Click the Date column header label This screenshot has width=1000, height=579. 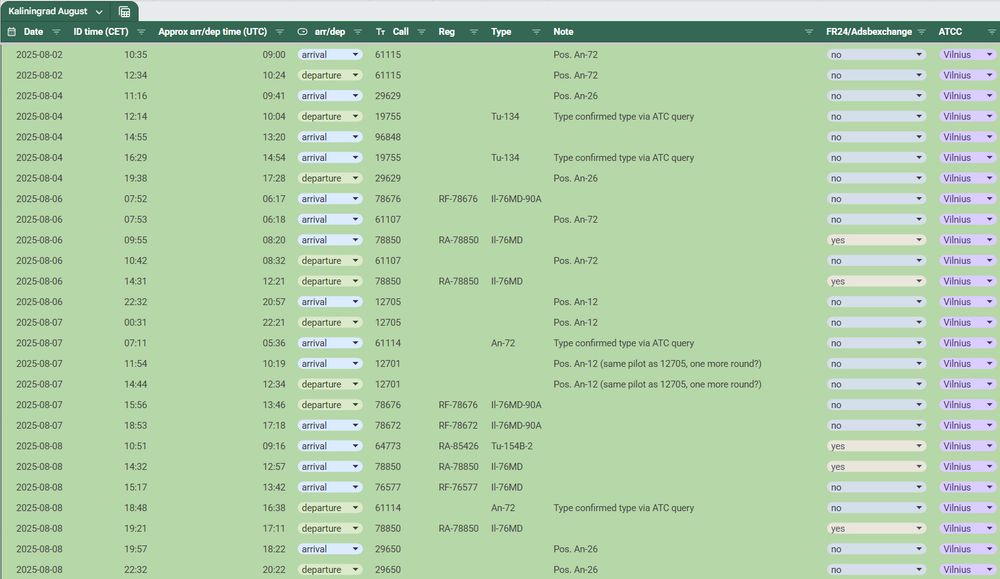pyautogui.click(x=33, y=32)
